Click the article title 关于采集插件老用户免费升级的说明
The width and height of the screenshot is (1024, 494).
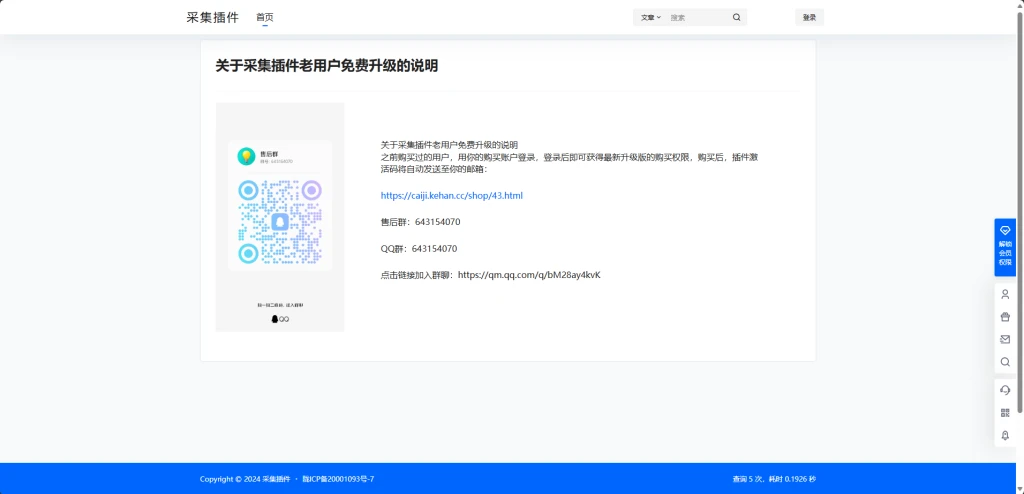coord(327,66)
